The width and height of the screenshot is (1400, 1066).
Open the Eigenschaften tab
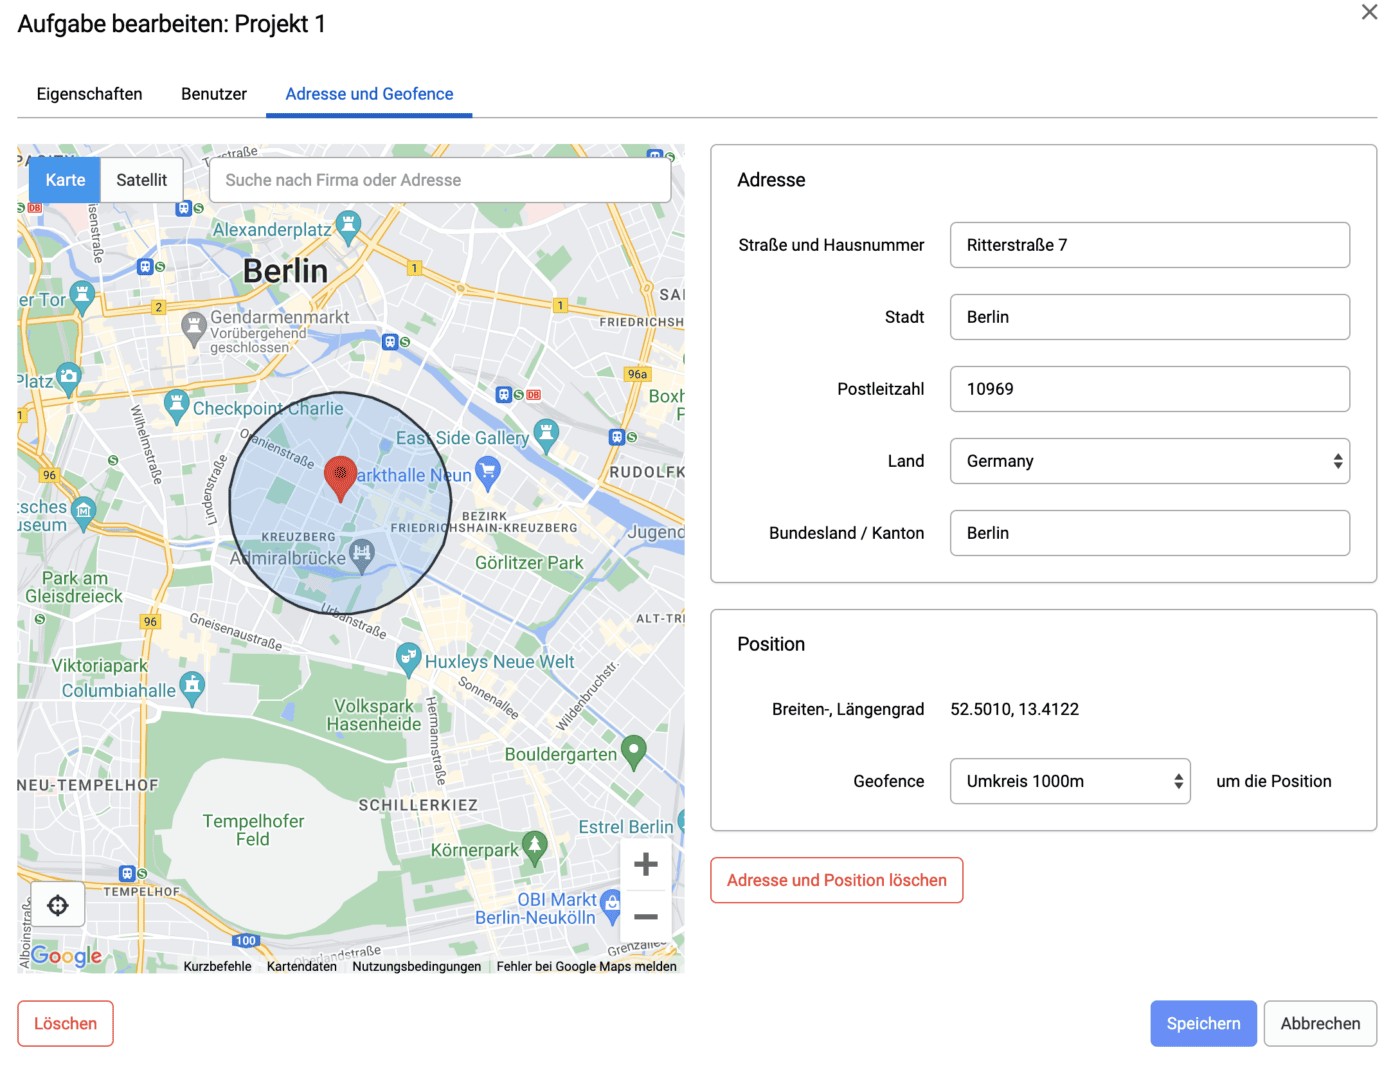89,94
